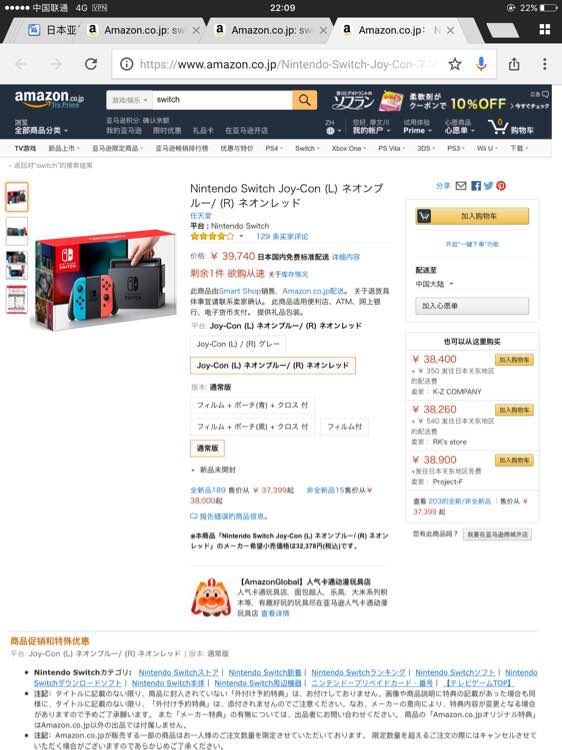This screenshot has height=750, width=562.
Task: Reload the page with the refresh icon
Action: tap(91, 64)
